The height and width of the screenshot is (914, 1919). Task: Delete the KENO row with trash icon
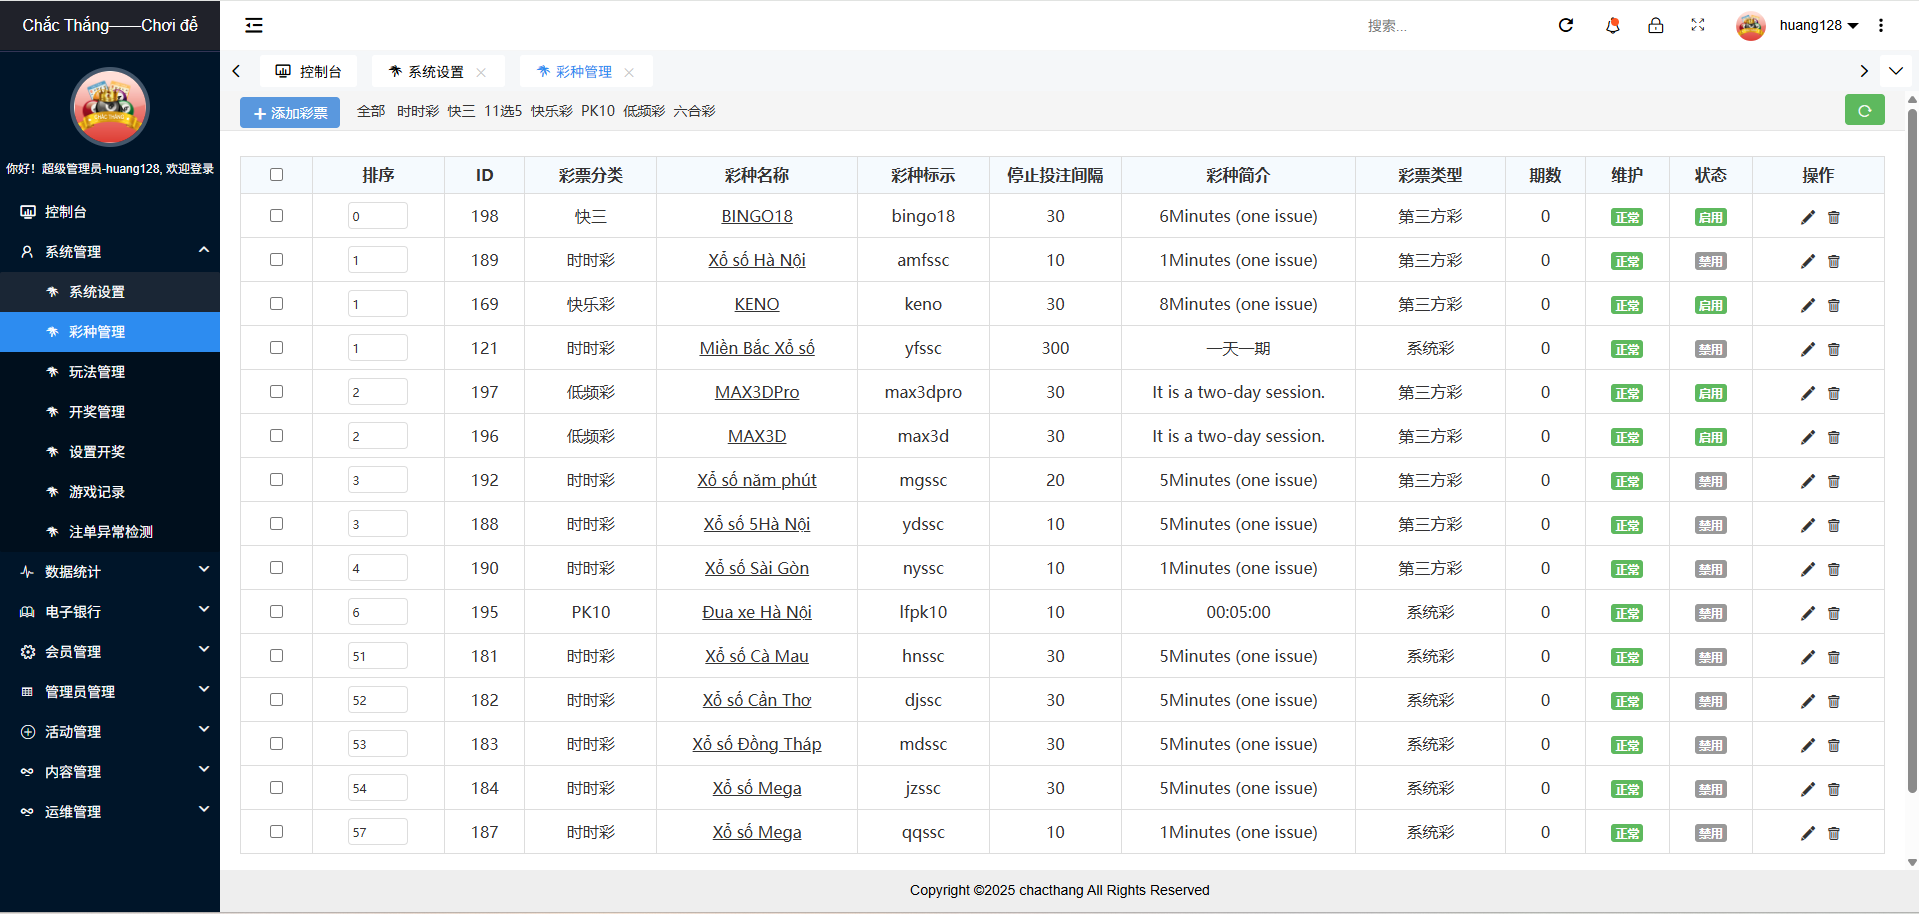[1834, 305]
